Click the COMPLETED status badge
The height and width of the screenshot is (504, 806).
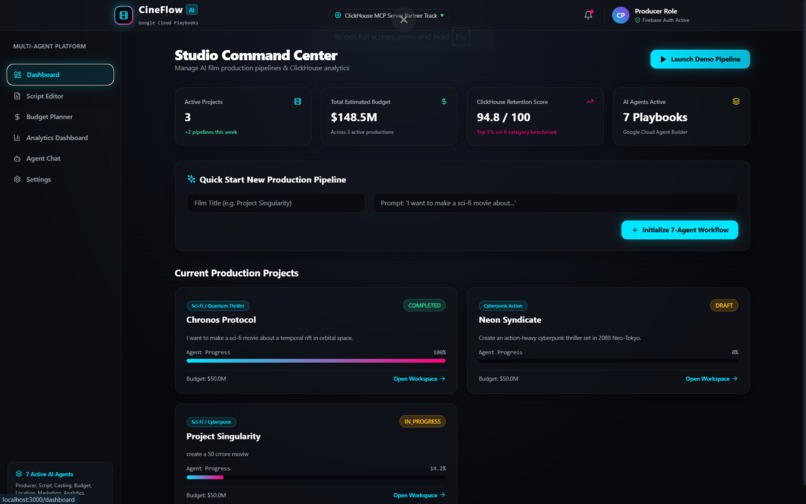pos(424,305)
